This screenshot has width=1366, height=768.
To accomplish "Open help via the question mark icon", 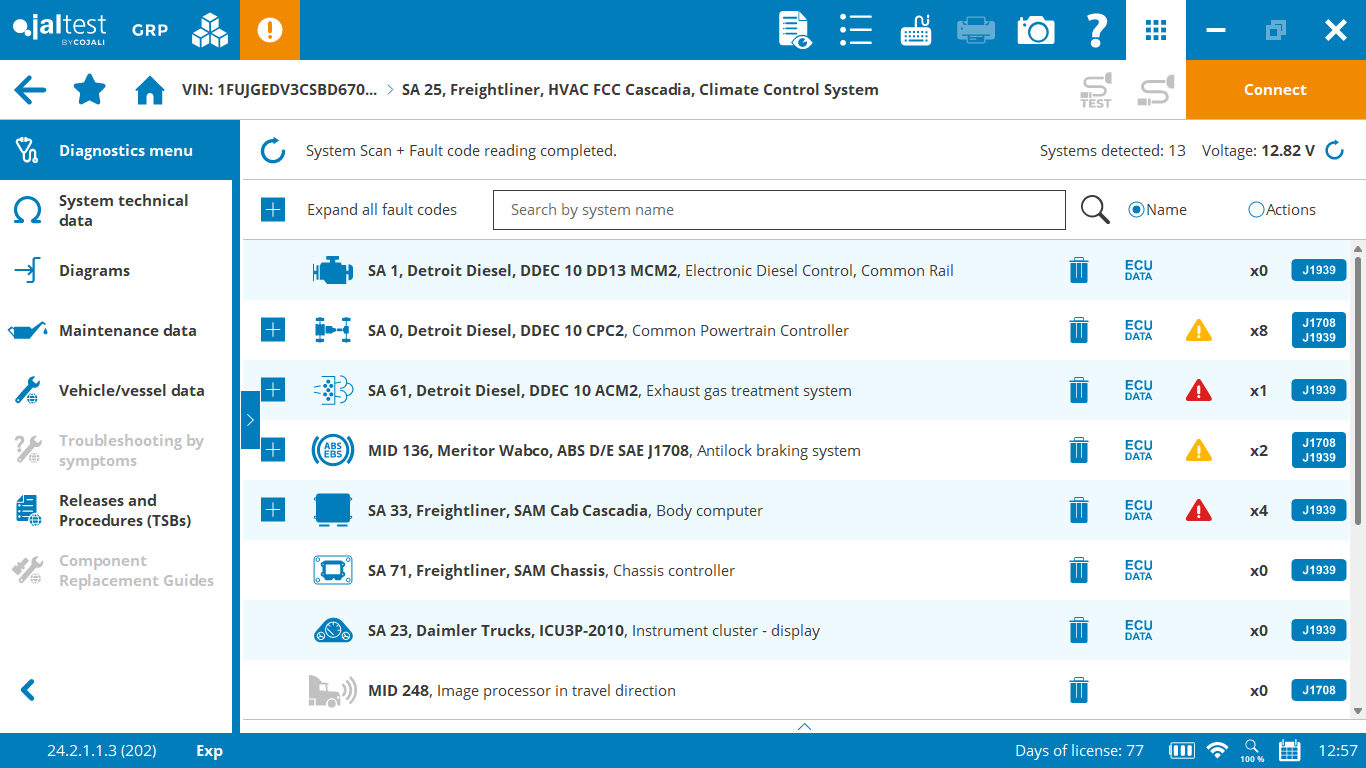I will click(1096, 30).
